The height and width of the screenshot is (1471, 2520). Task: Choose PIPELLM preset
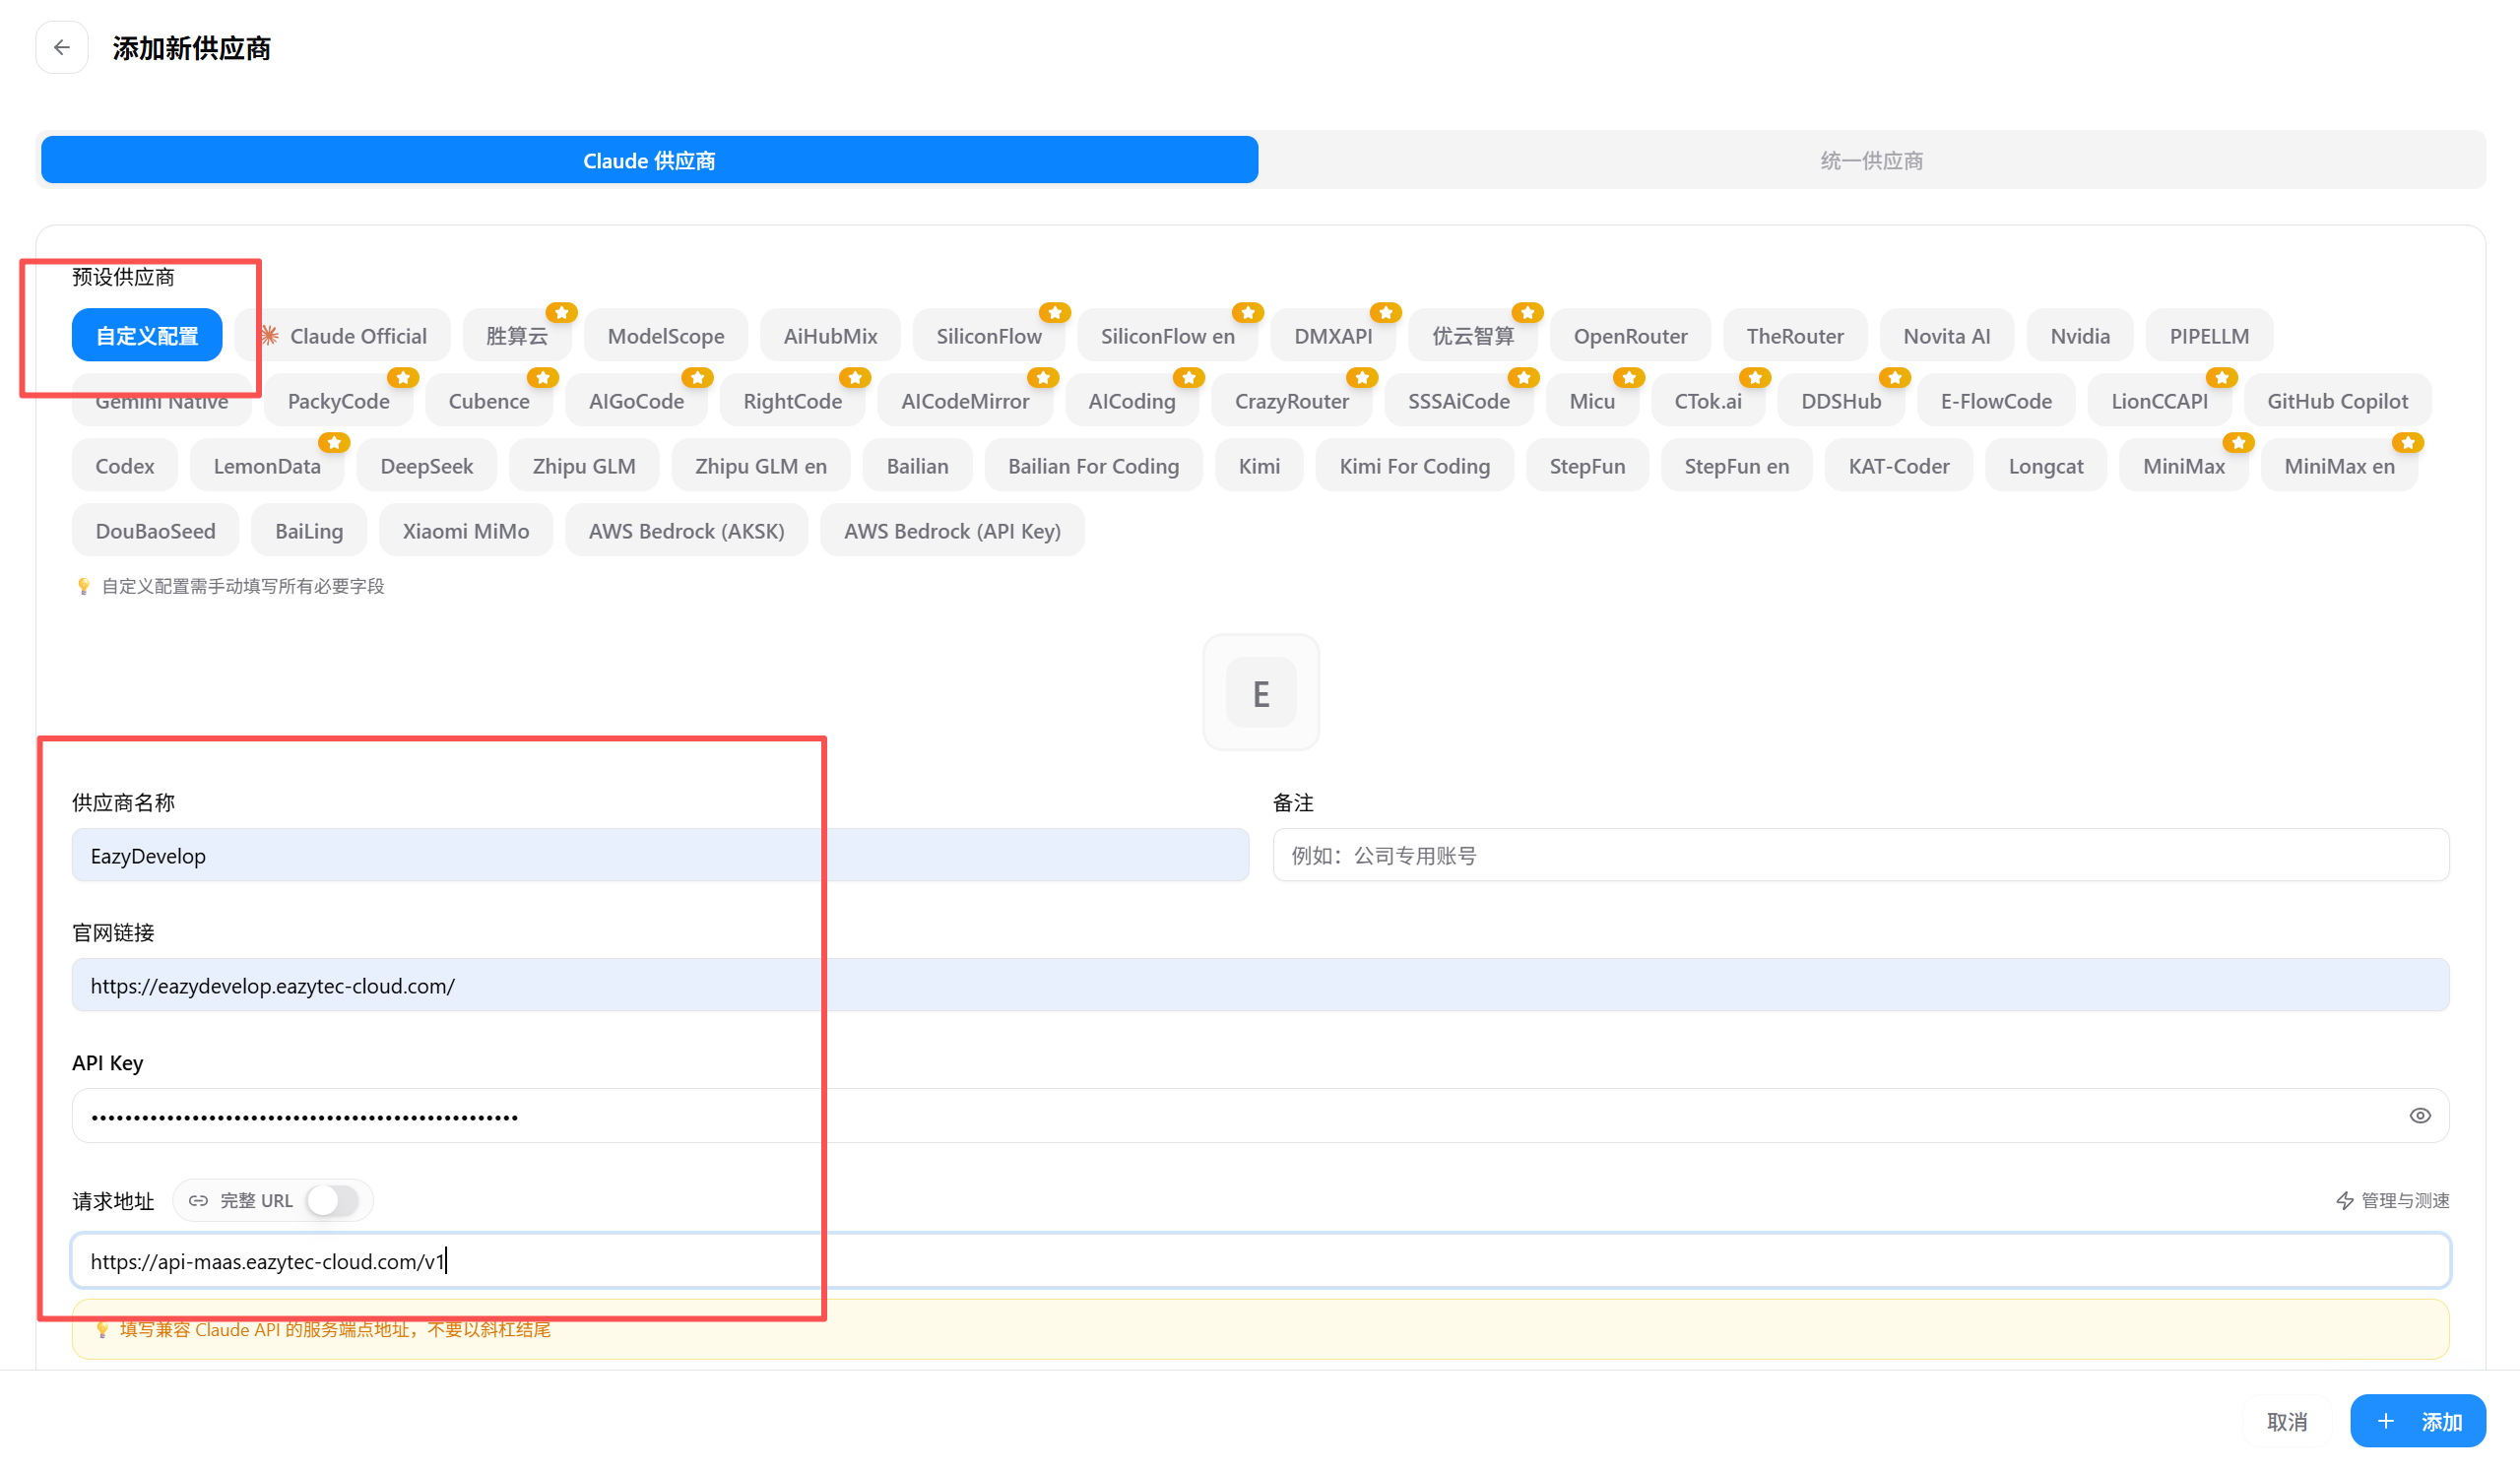2209,335
